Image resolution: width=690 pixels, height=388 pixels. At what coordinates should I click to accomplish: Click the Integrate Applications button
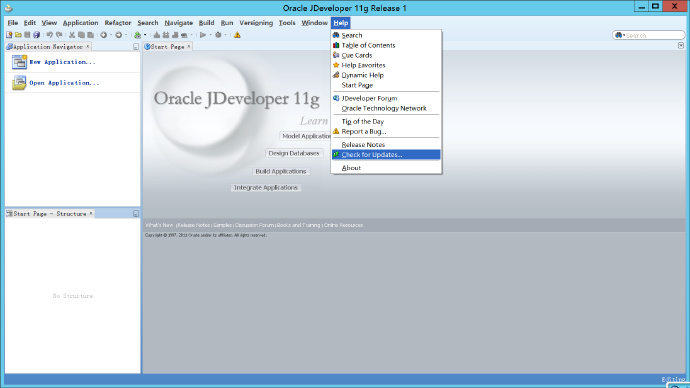[266, 187]
